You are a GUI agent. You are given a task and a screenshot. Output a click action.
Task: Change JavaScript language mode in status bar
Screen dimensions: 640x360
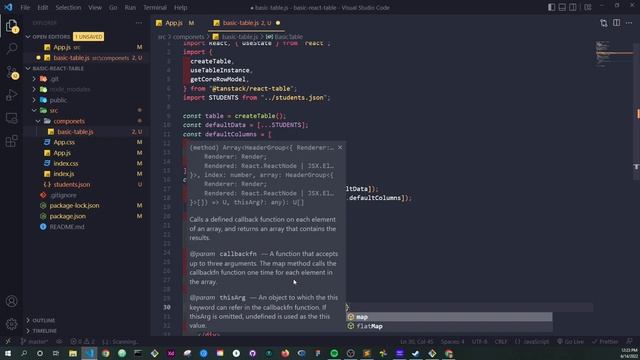click(x=532, y=341)
